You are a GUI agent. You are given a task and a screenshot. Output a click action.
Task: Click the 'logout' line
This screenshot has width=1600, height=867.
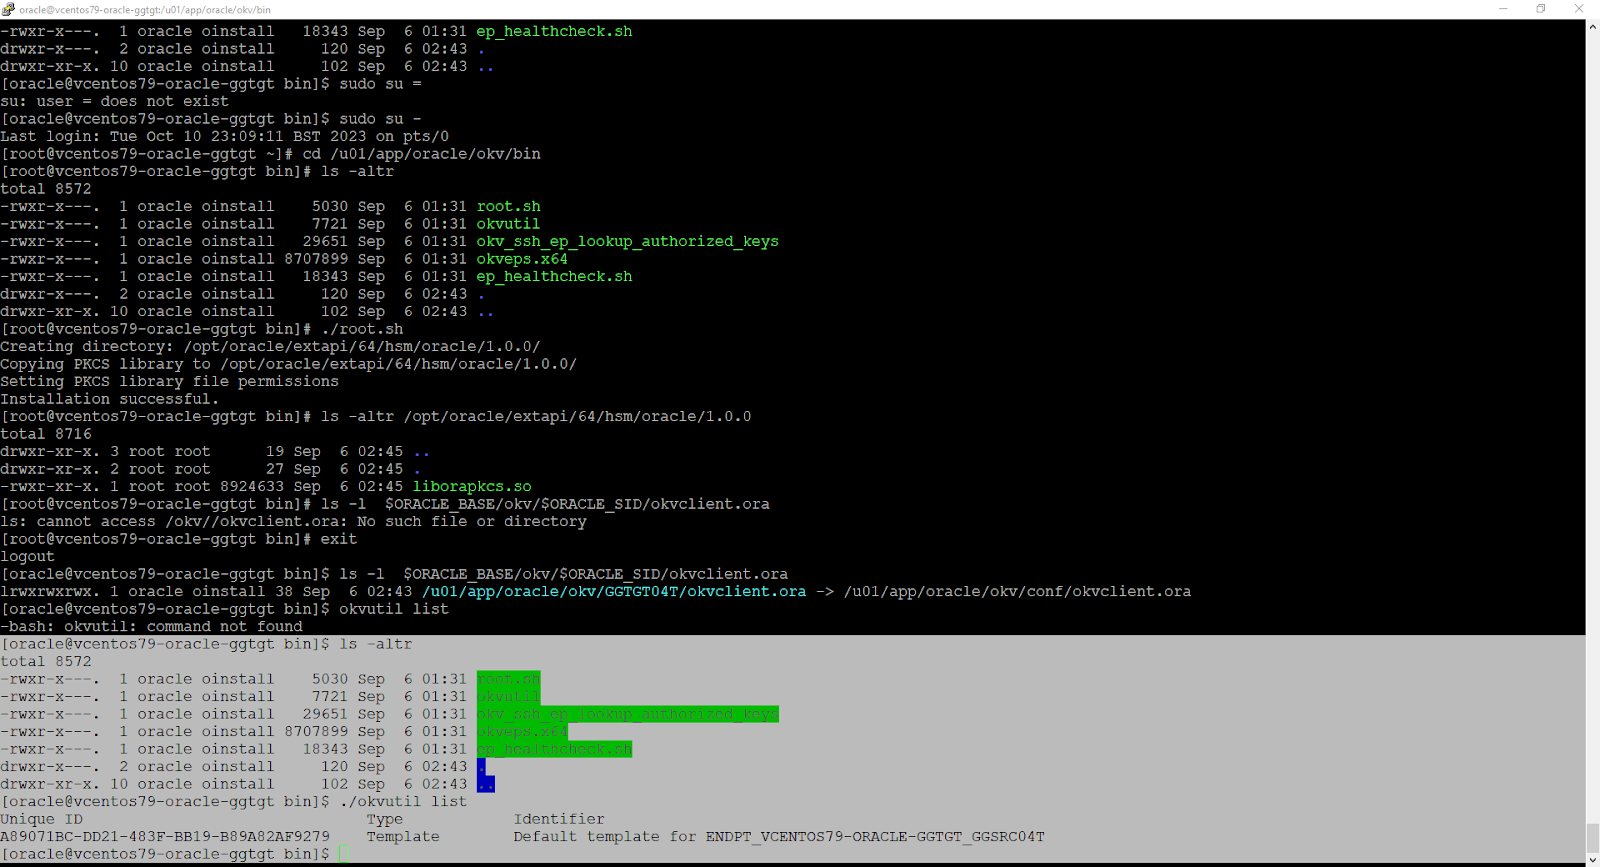(x=28, y=556)
